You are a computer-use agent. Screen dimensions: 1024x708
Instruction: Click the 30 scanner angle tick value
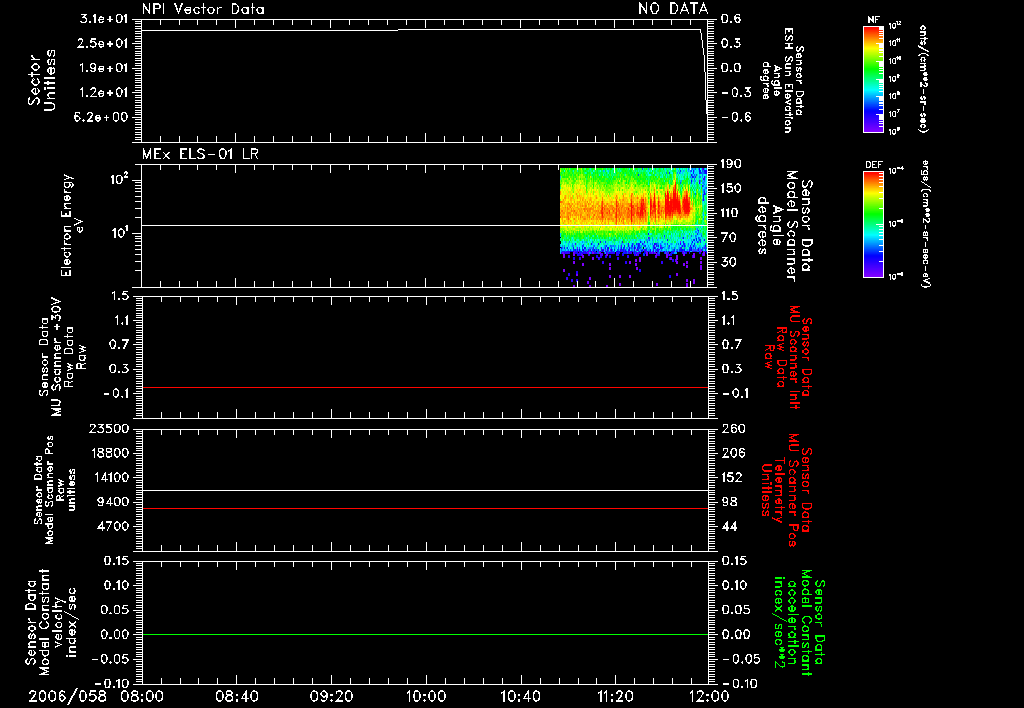coord(728,262)
